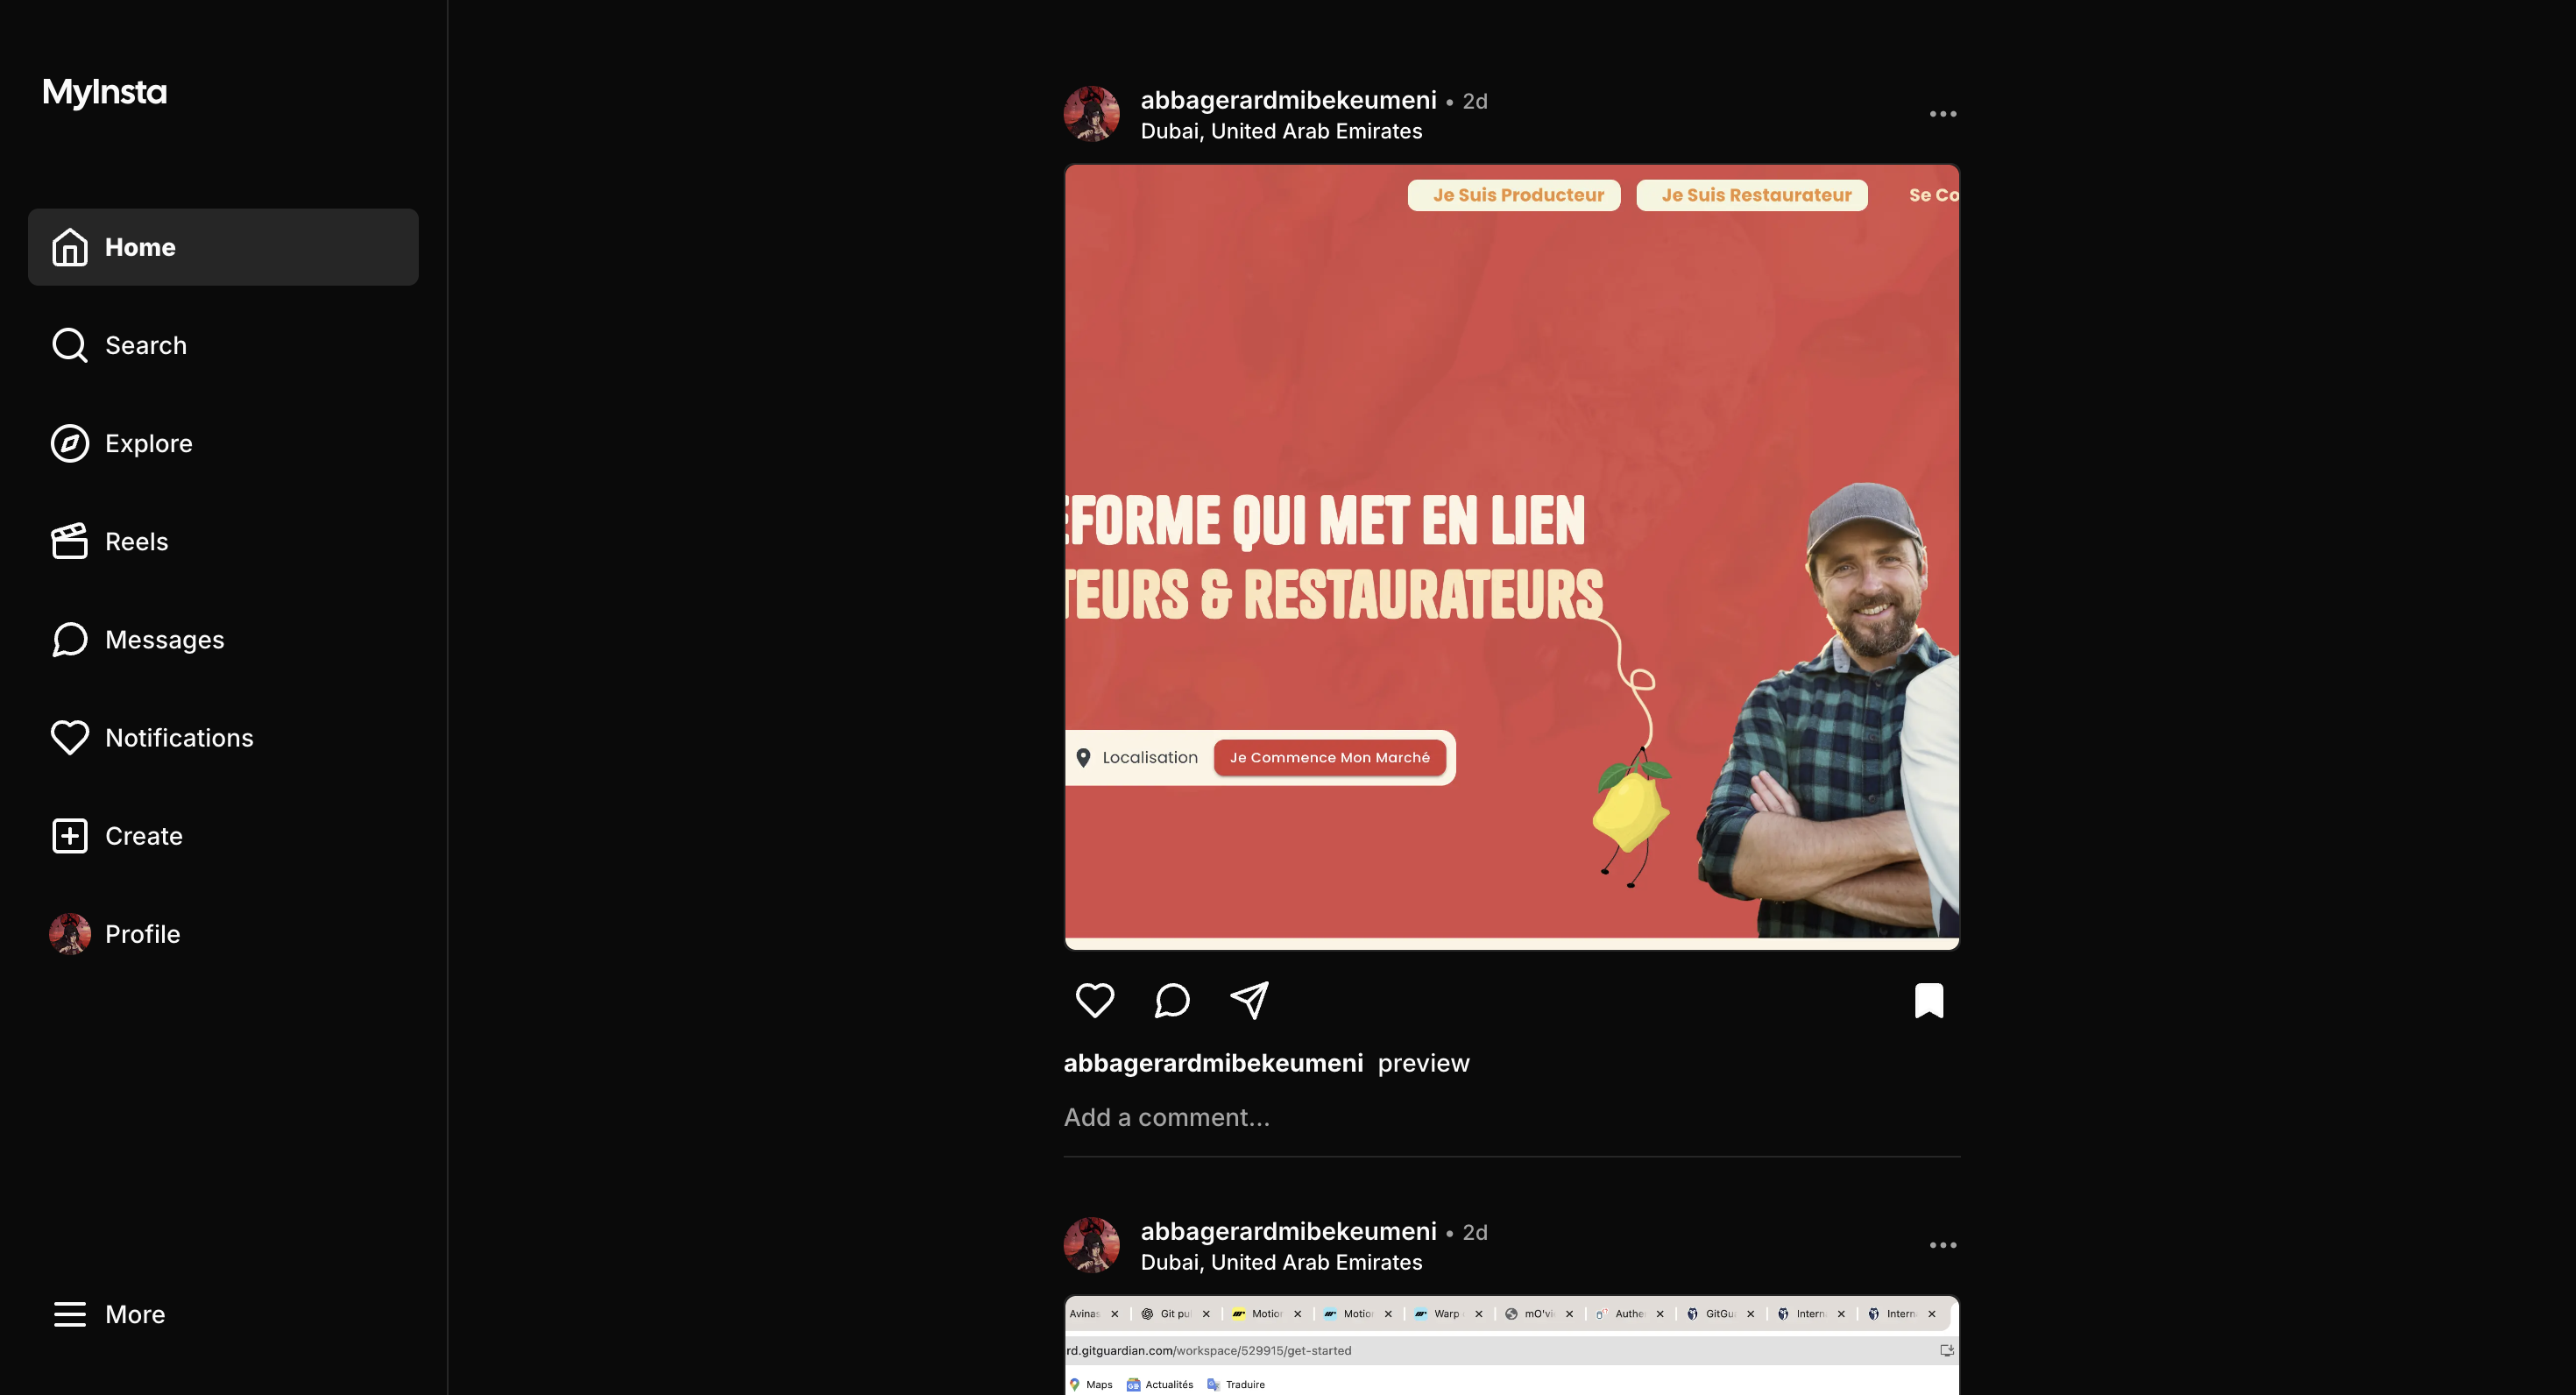Toggle the bookmark save icon on post
This screenshot has width=2576, height=1395.
[1929, 1000]
